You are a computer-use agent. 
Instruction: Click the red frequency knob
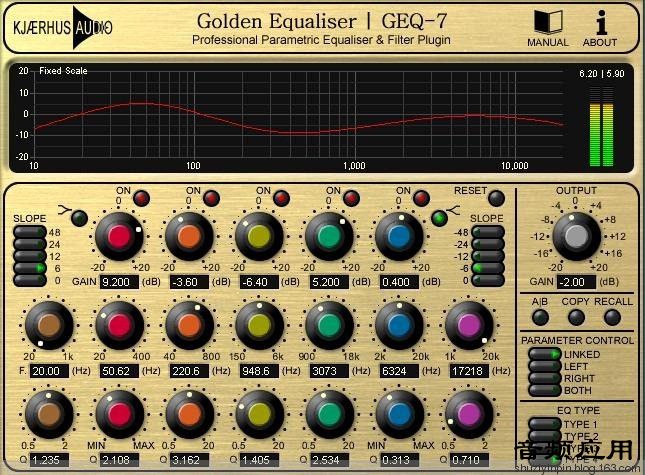[119, 325]
